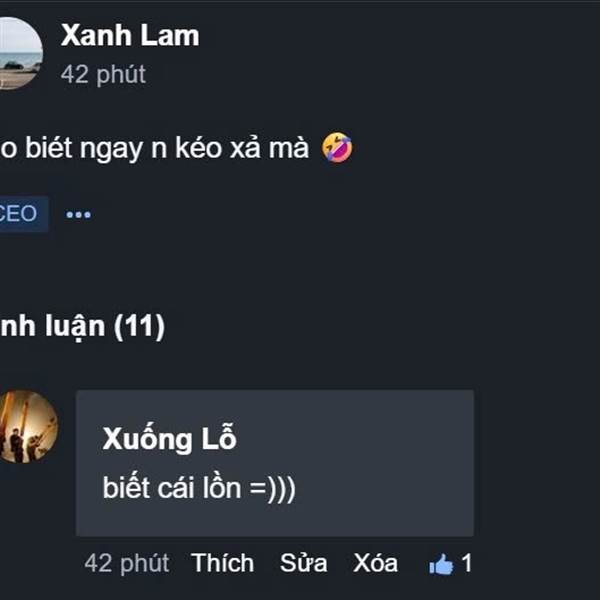Screen dimensions: 600x600
Task: Click the comment text 'biết cái lồn =)))'
Action: point(199,488)
